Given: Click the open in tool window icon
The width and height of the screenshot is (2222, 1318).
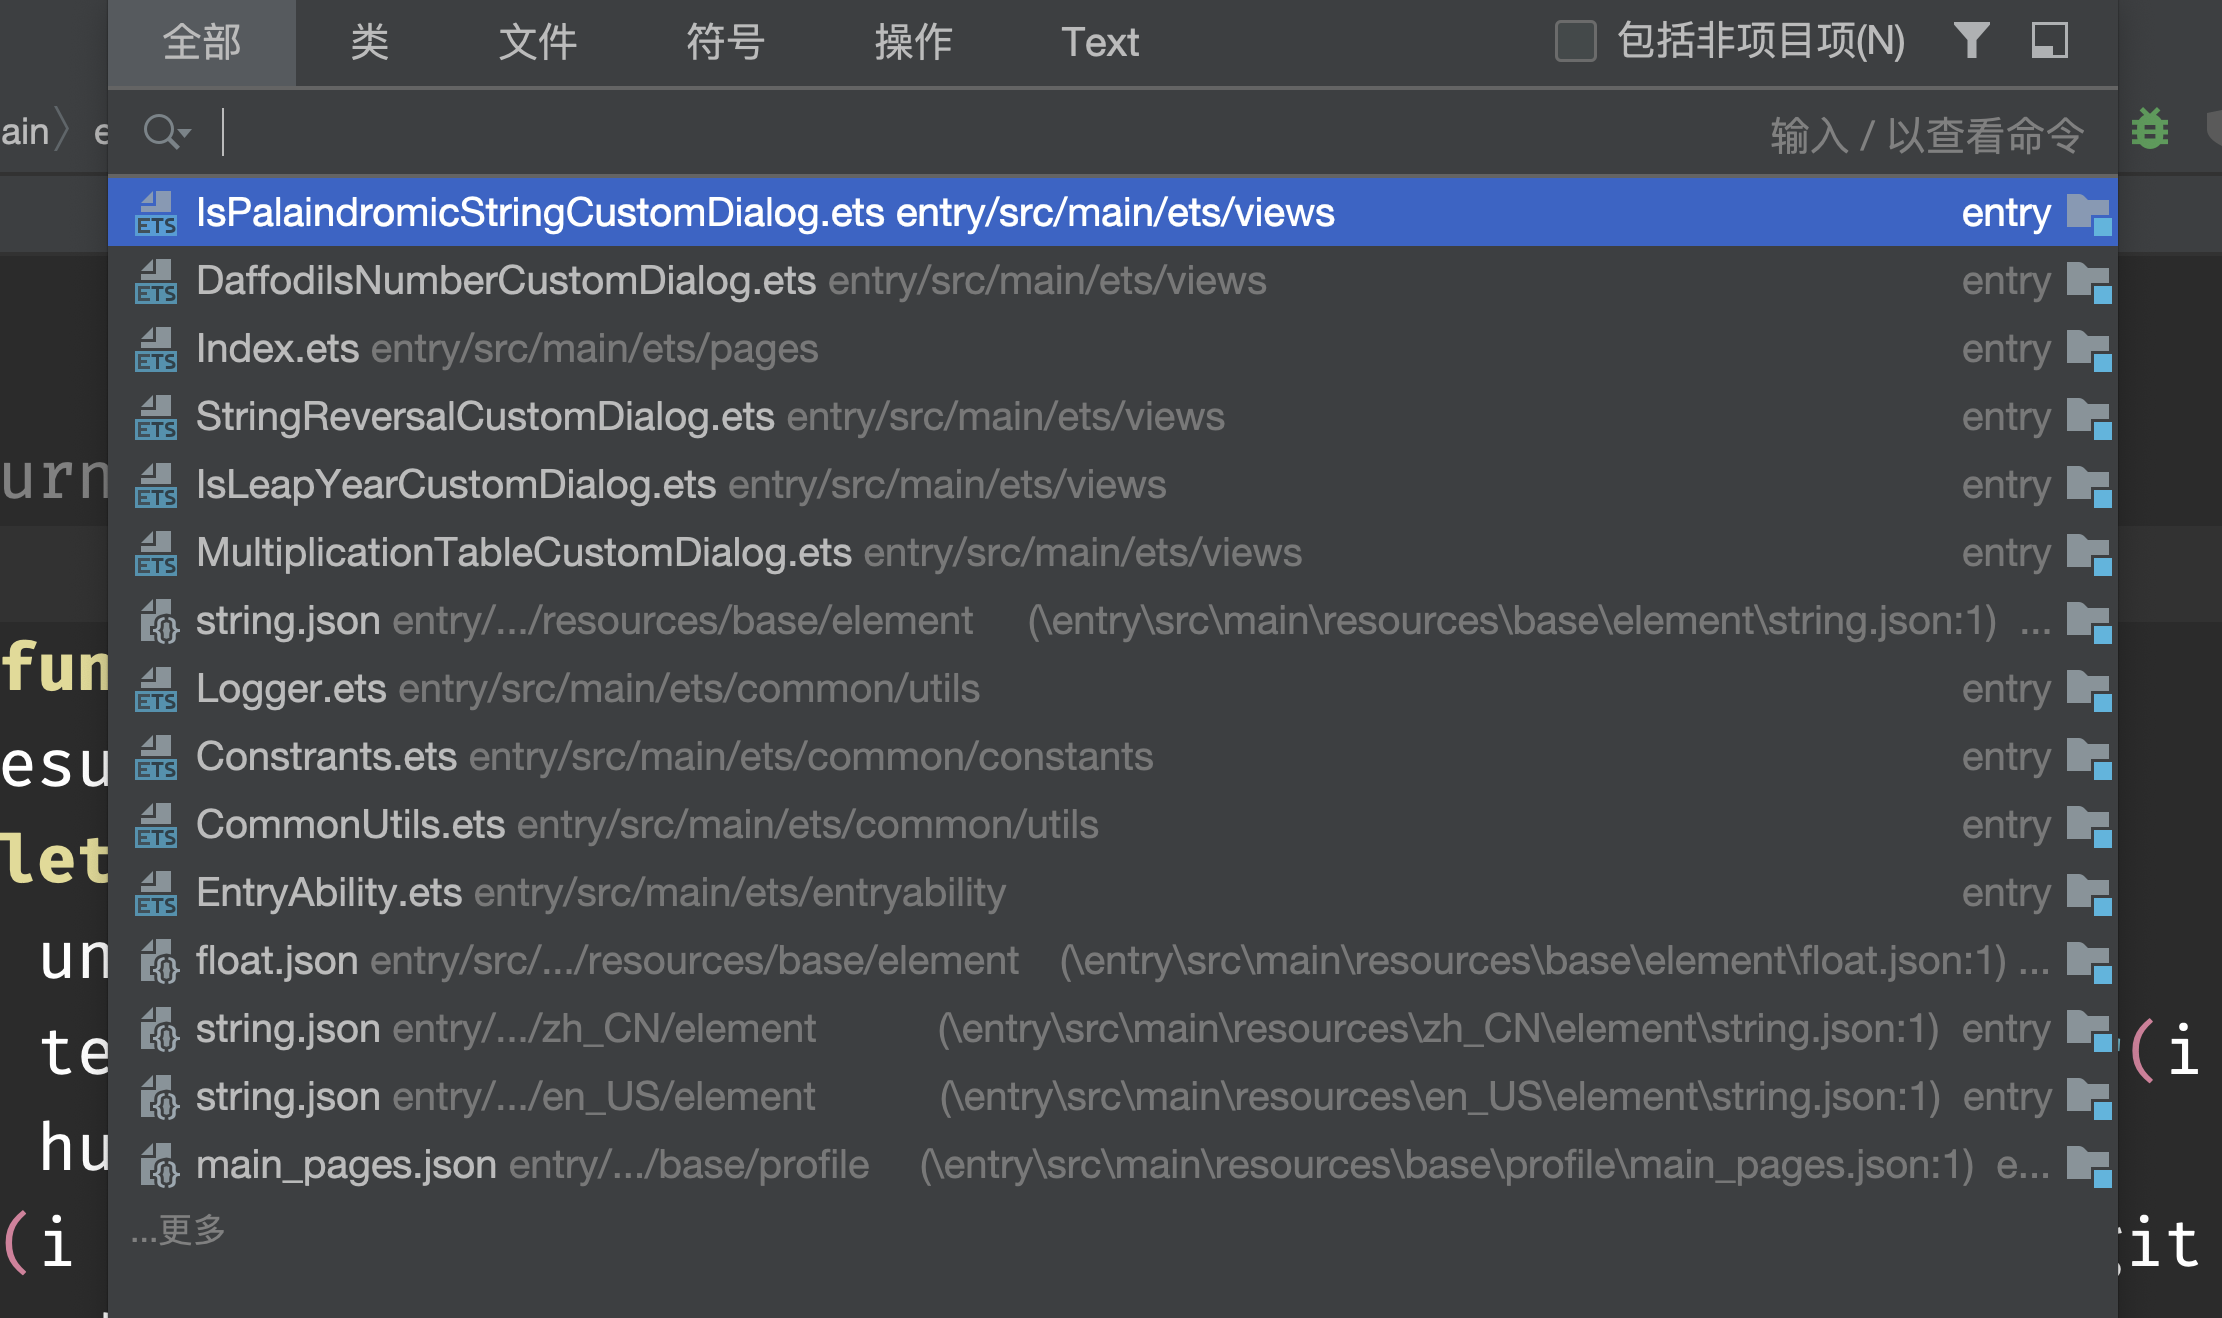Looking at the screenshot, I should 2049,41.
